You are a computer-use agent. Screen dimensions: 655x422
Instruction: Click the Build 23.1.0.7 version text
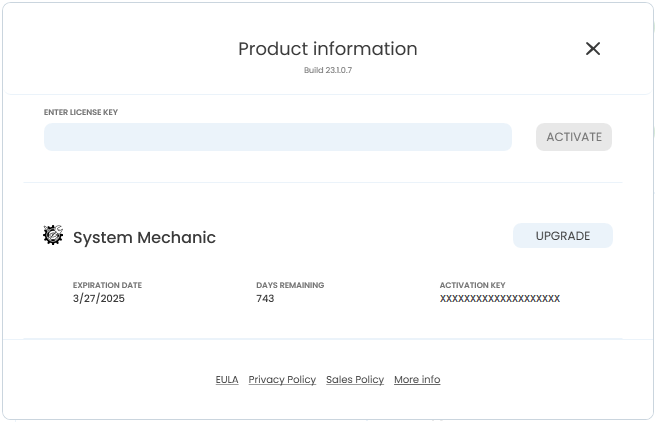point(328,70)
